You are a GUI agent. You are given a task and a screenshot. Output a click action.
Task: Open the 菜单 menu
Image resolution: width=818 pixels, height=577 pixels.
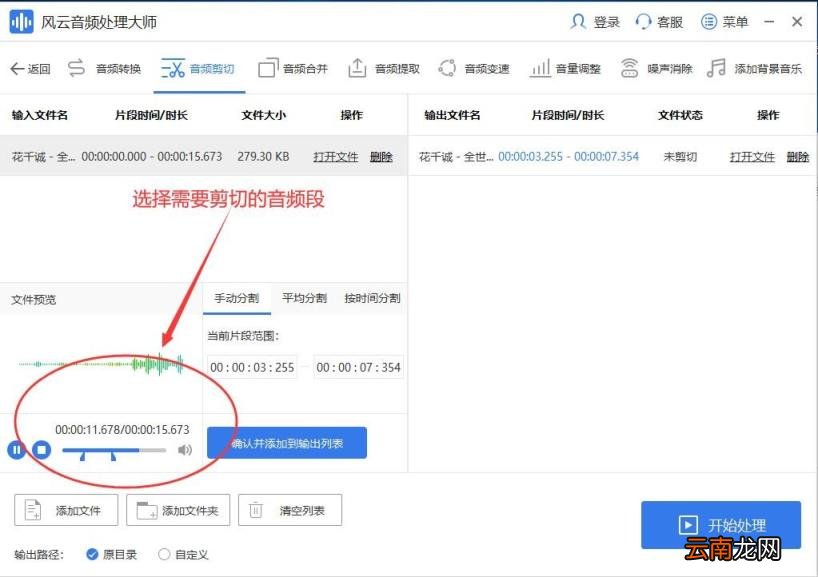click(x=724, y=22)
